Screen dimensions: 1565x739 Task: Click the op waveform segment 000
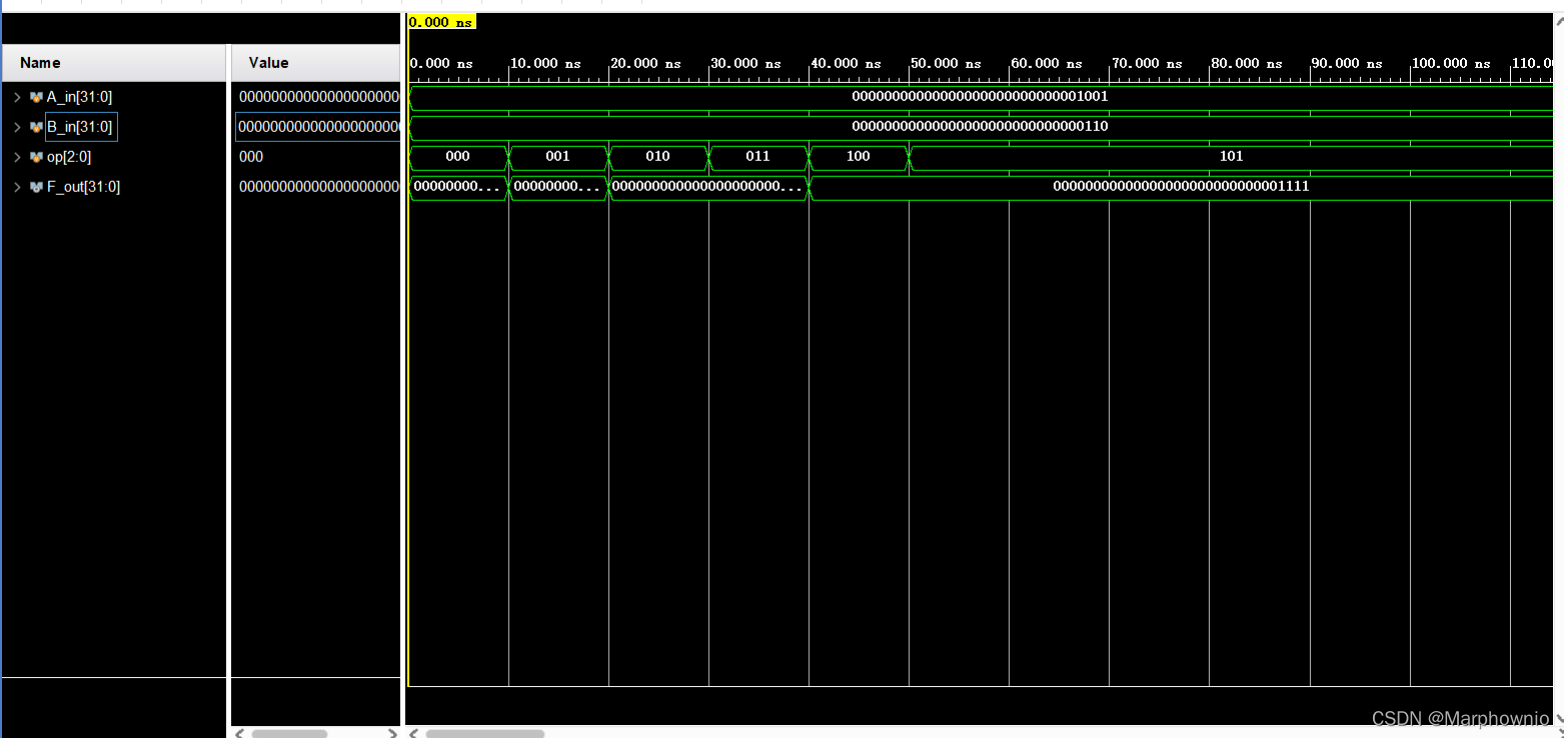458,157
